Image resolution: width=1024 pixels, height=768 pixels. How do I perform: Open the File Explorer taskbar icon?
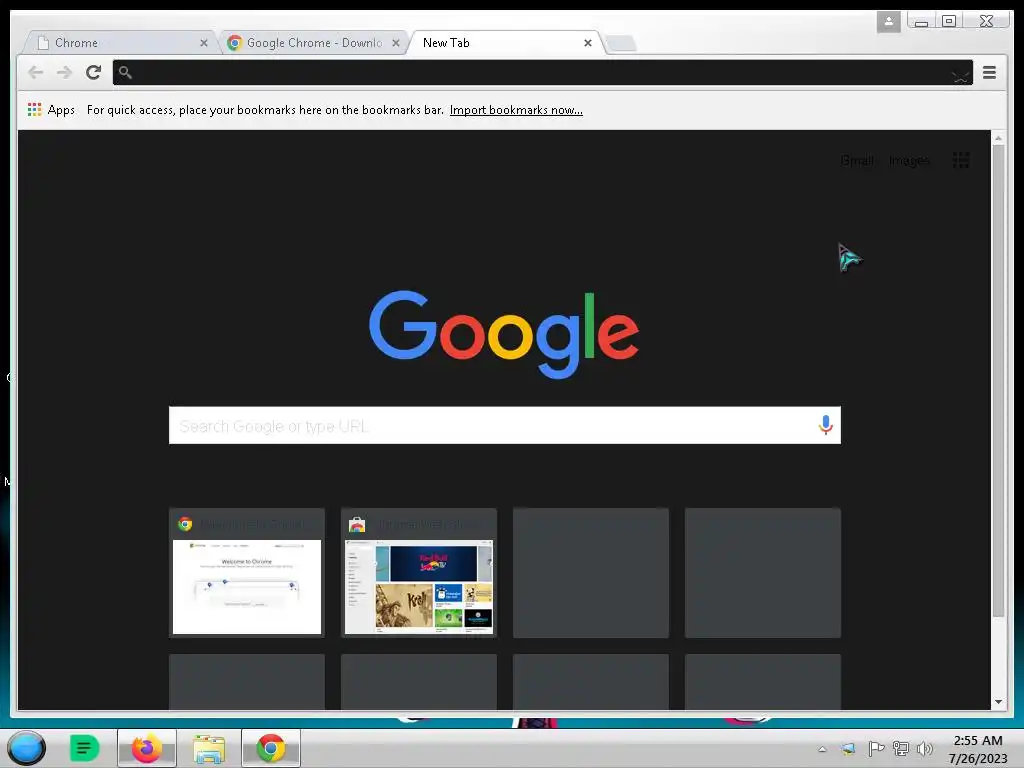pyautogui.click(x=209, y=748)
